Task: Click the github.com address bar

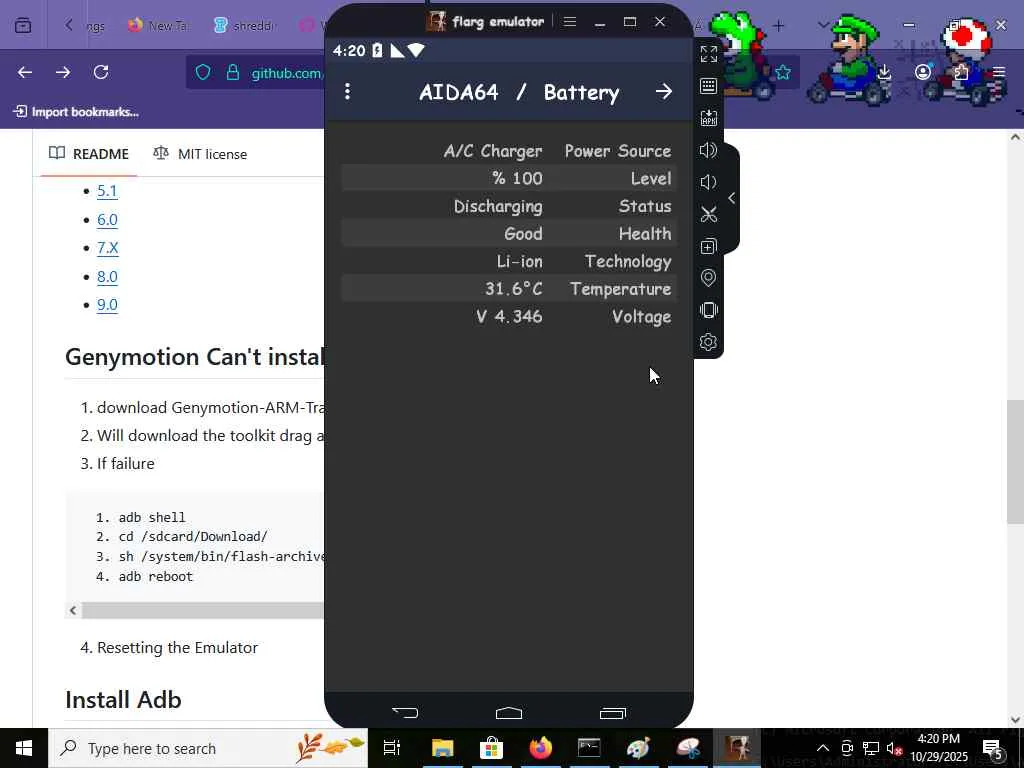Action: 287,73
